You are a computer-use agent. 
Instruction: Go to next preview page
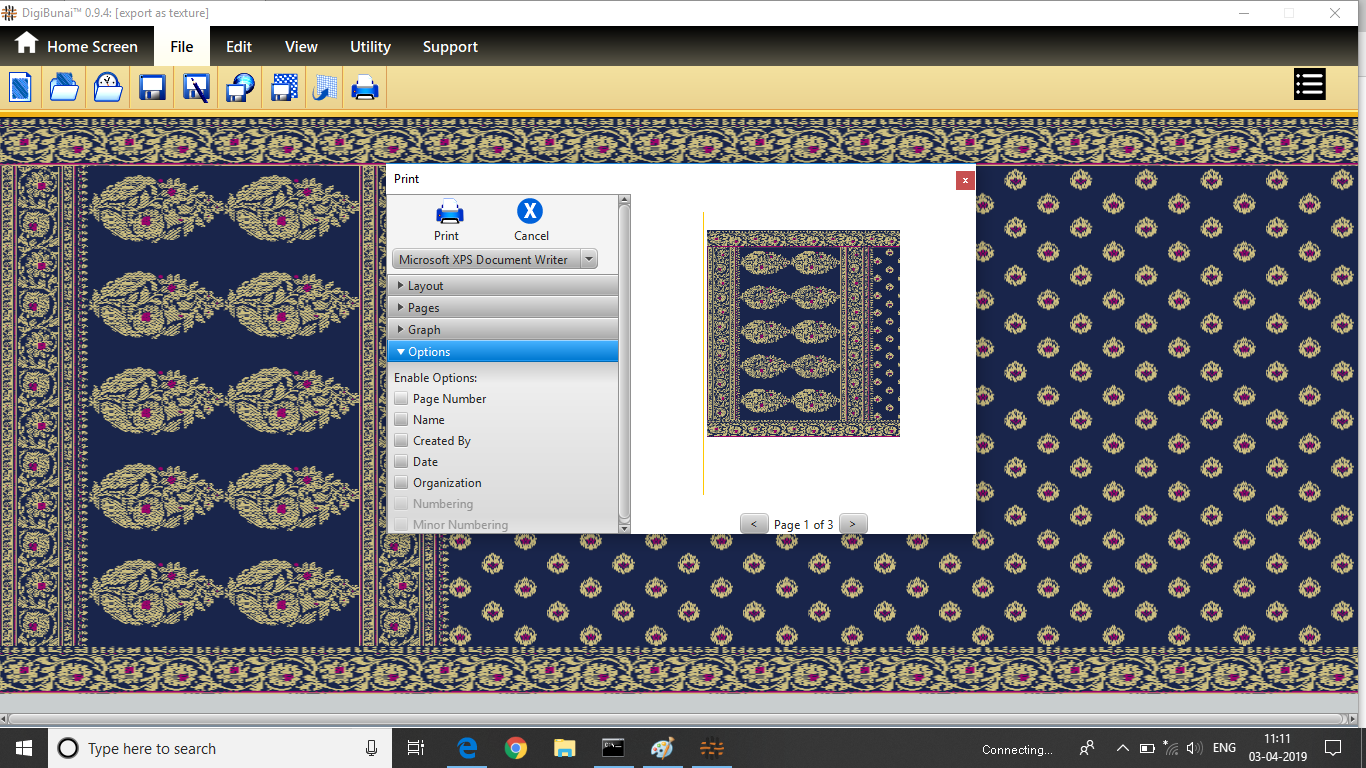point(853,524)
